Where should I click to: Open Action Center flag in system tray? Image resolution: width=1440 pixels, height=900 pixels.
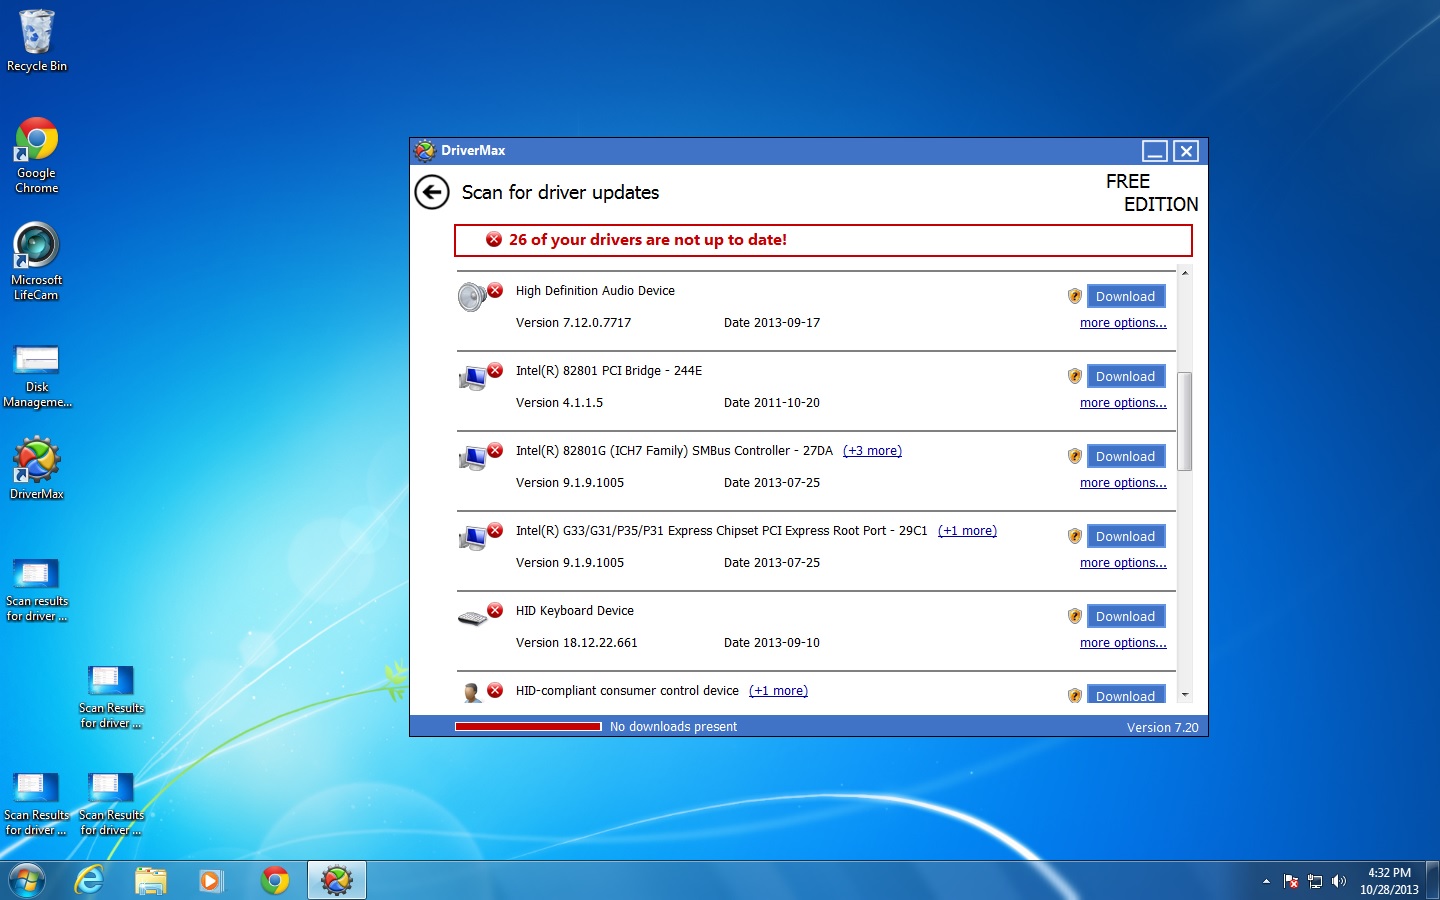1291,881
